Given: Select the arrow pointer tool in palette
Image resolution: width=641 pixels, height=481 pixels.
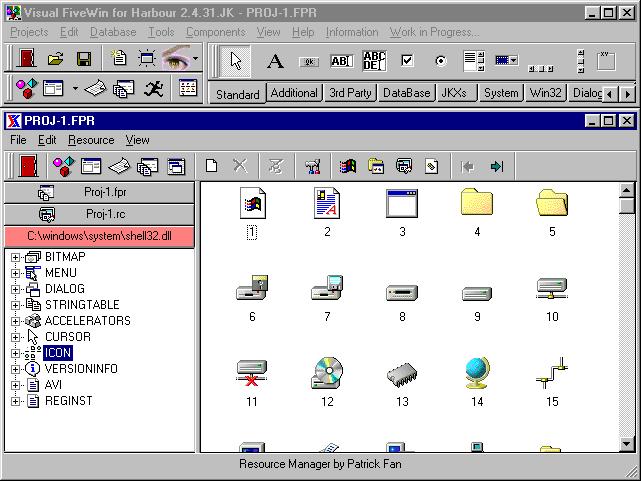Looking at the screenshot, I should (236, 61).
